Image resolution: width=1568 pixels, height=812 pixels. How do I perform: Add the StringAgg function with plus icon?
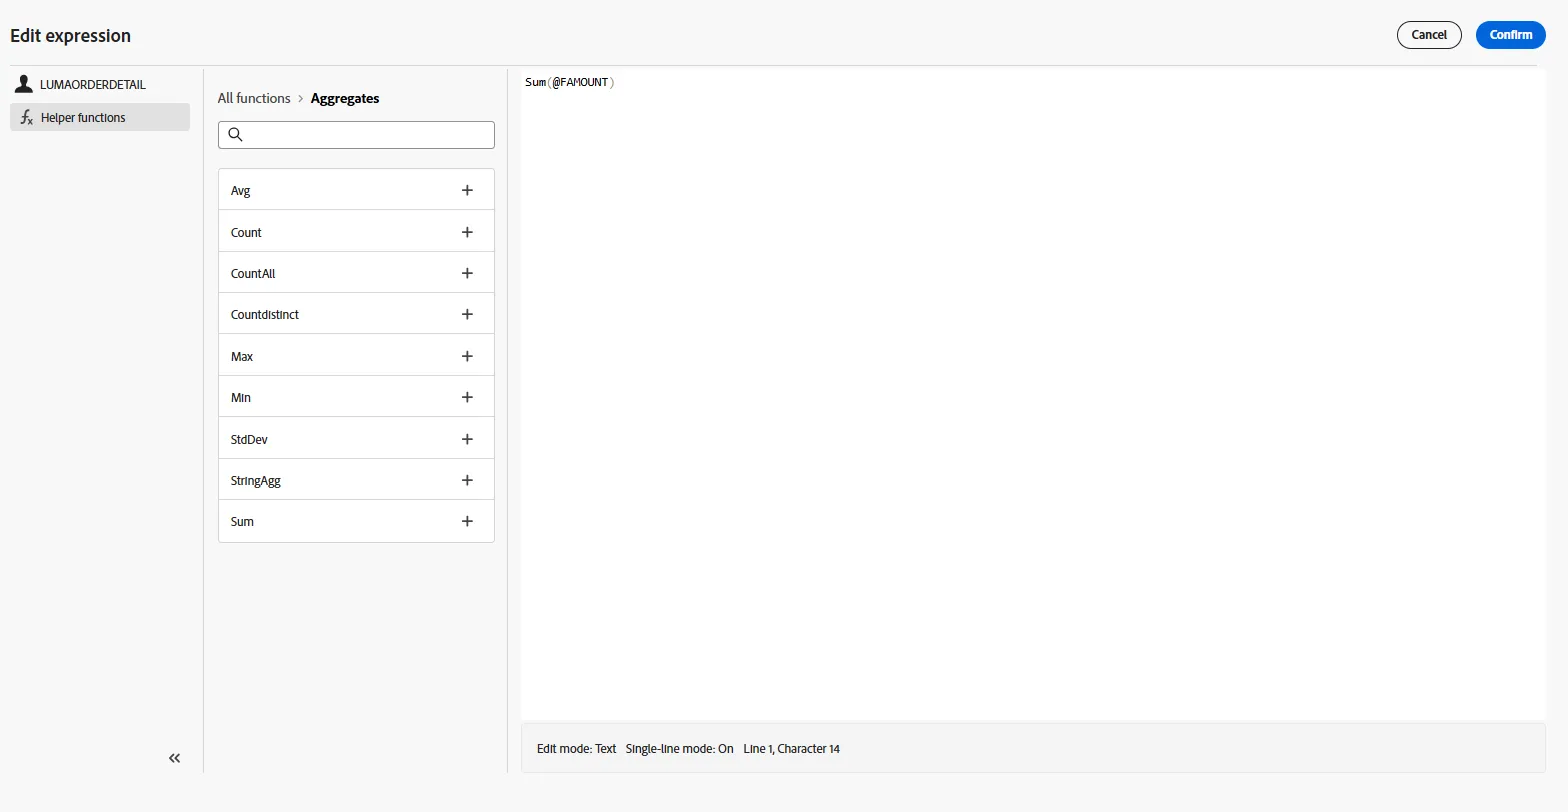[x=467, y=480]
